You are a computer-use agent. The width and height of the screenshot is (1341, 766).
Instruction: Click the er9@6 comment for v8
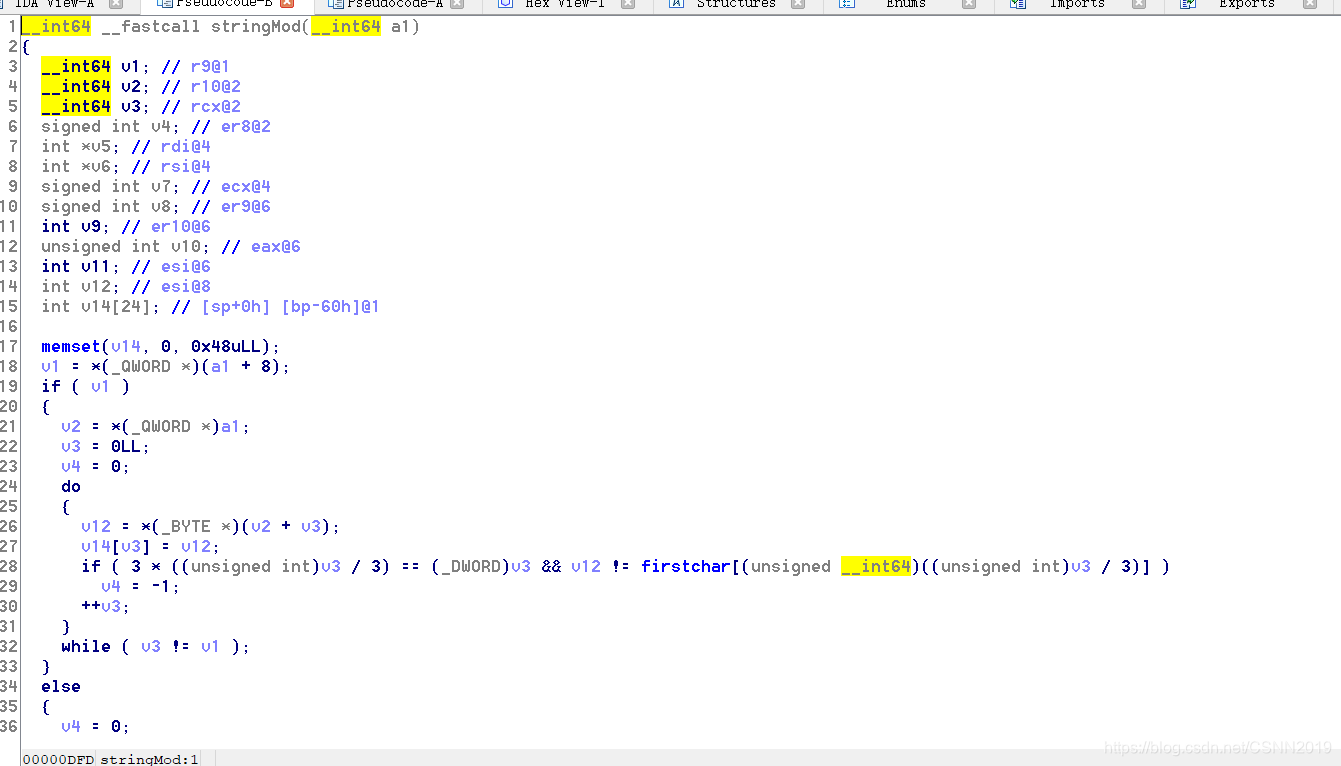point(245,206)
